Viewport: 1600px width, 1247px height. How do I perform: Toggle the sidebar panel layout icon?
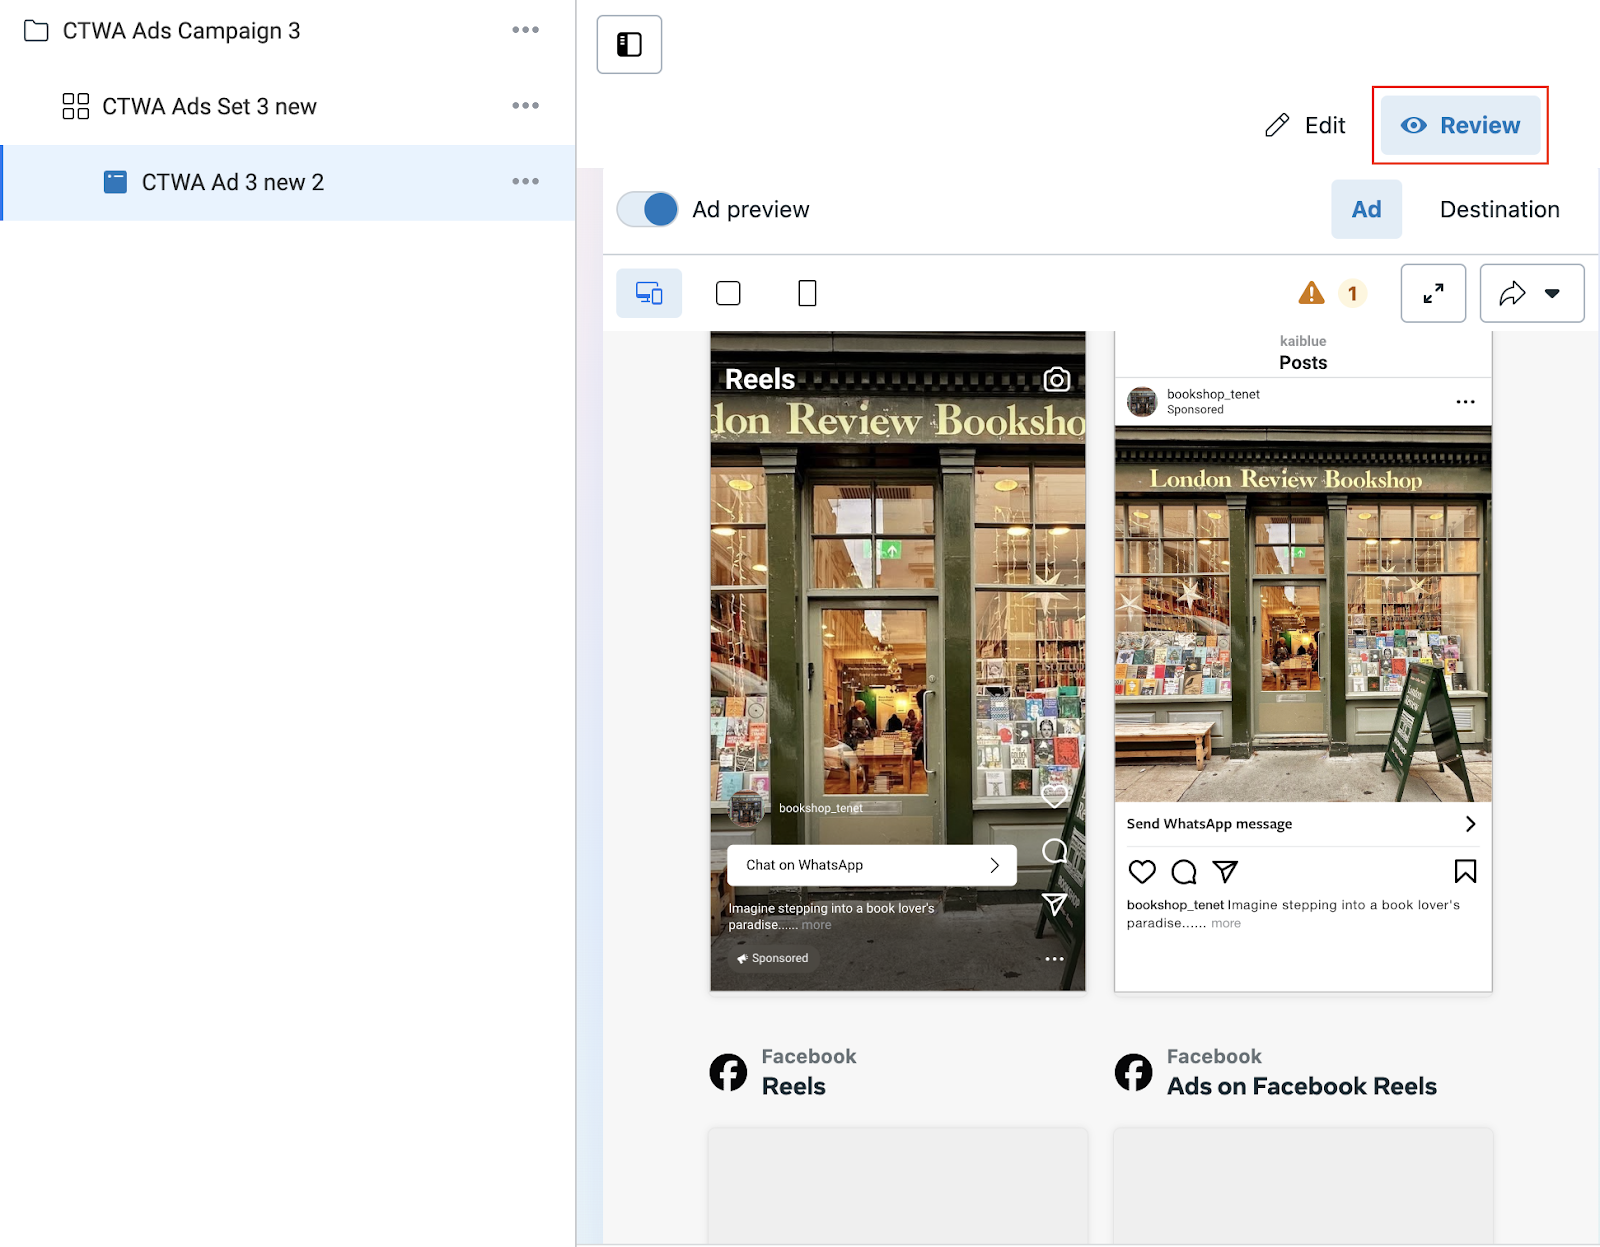pyautogui.click(x=629, y=45)
